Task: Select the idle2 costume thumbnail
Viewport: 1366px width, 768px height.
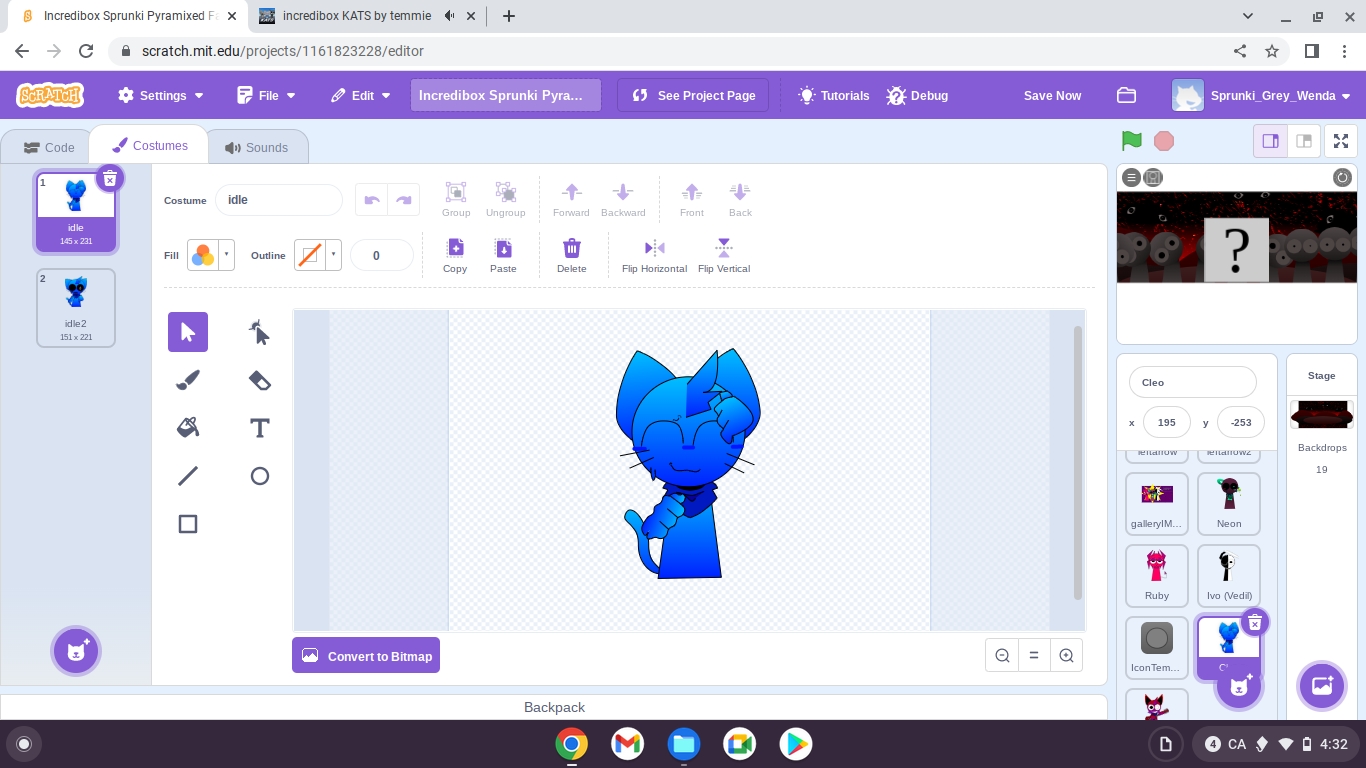Action: [x=75, y=307]
